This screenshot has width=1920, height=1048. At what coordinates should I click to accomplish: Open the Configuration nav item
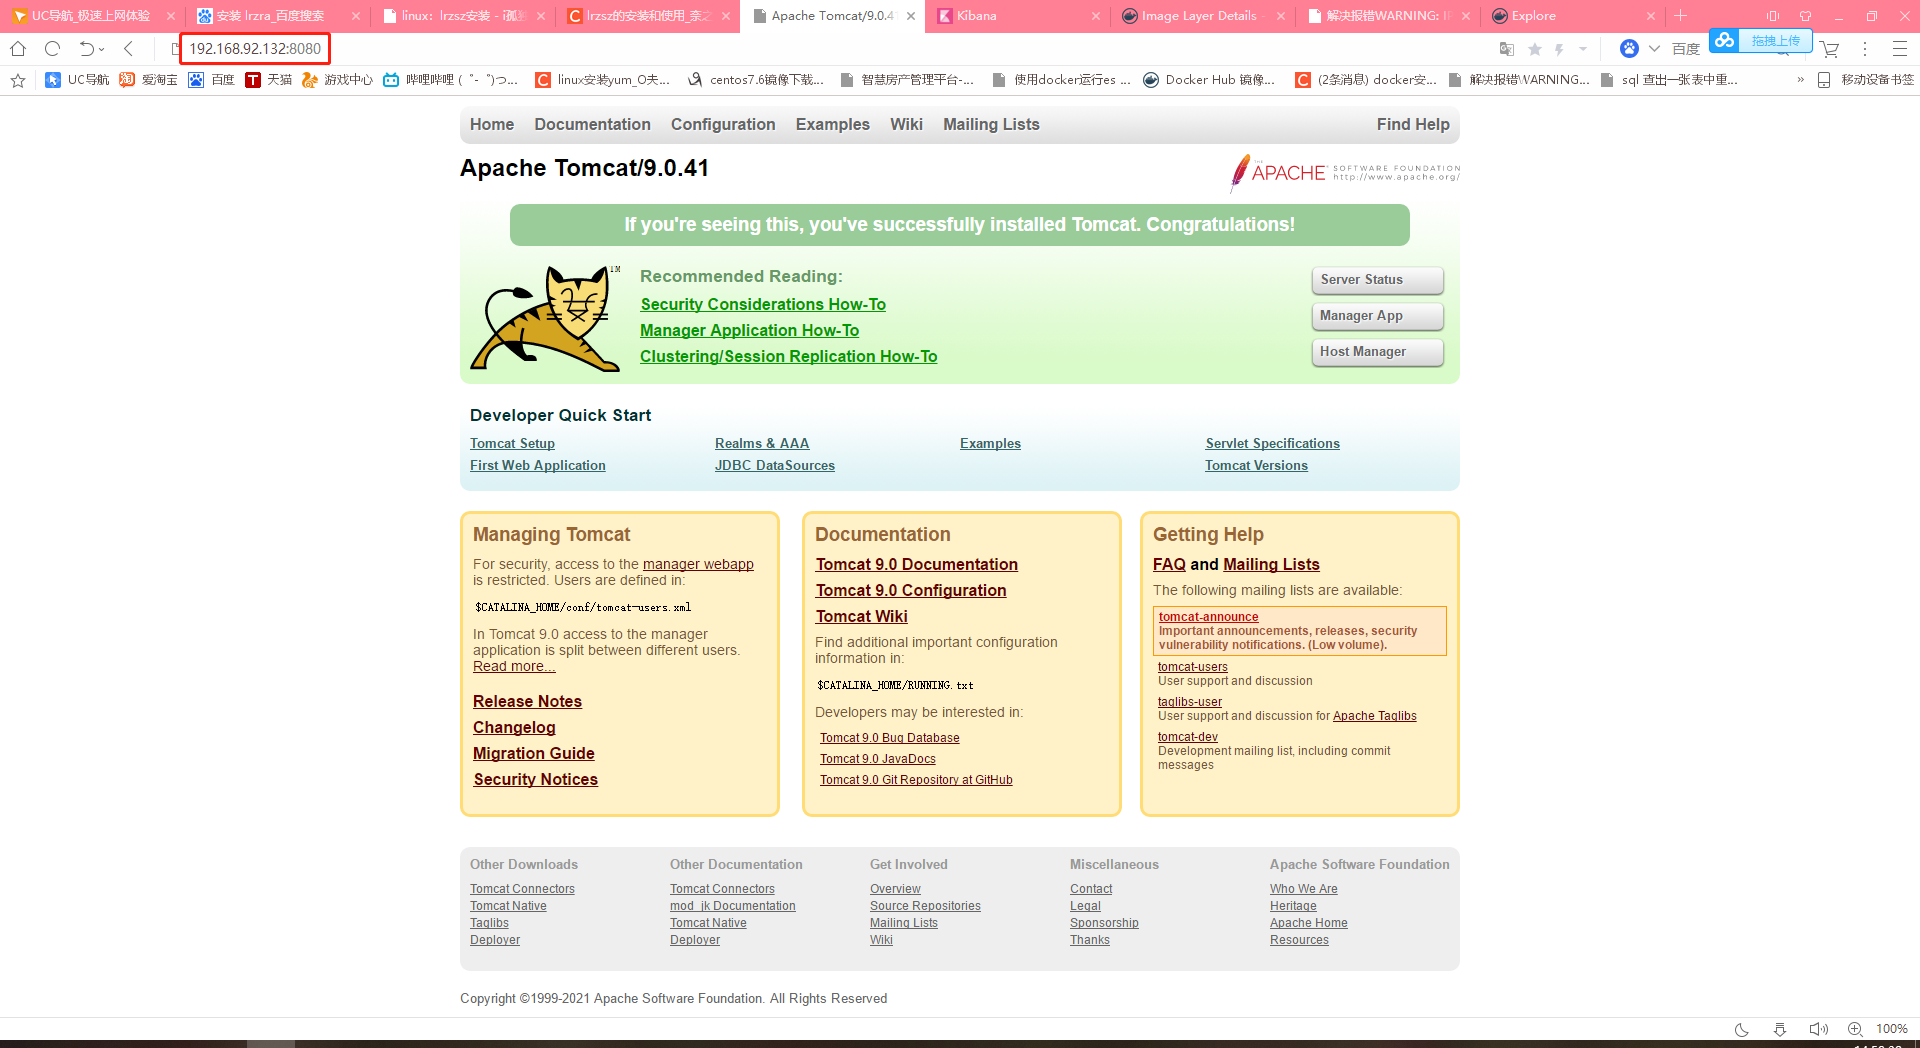point(723,124)
